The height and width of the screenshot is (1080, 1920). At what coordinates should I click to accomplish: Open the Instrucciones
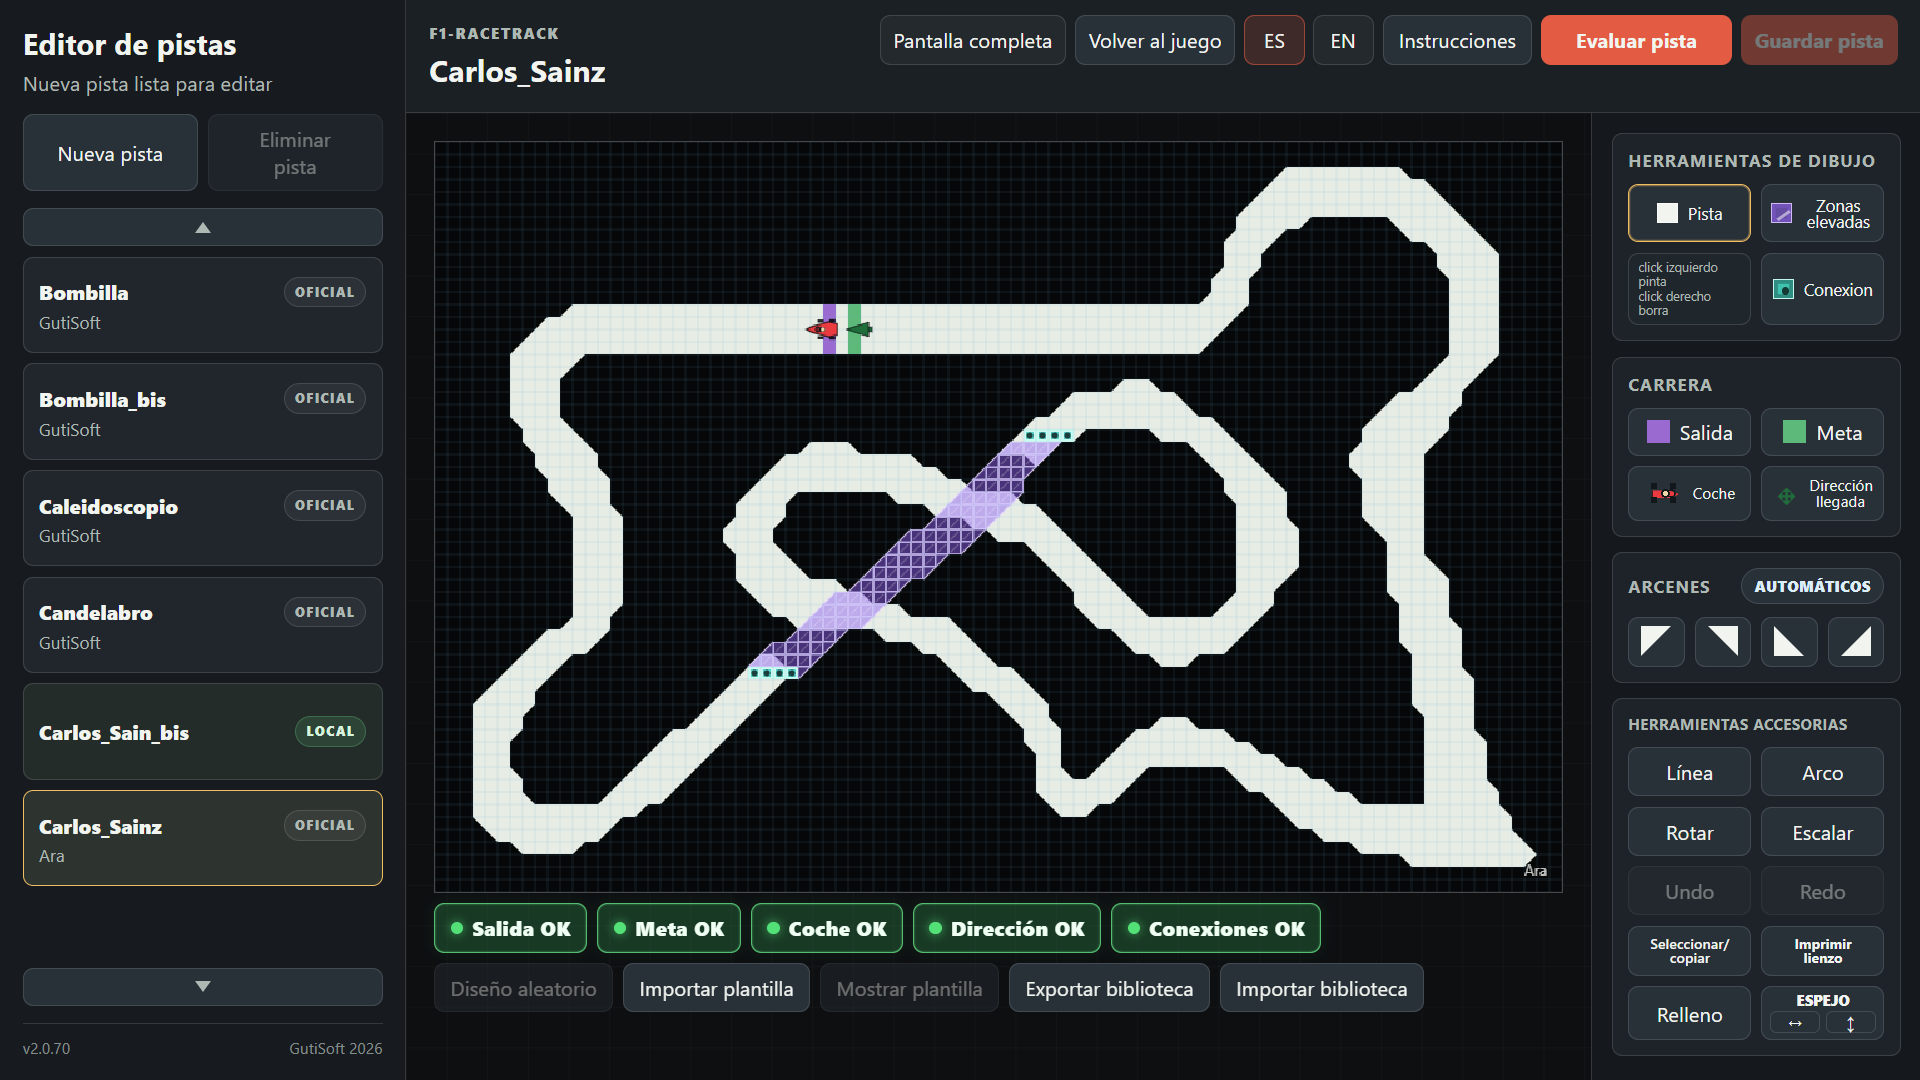tap(1457, 41)
